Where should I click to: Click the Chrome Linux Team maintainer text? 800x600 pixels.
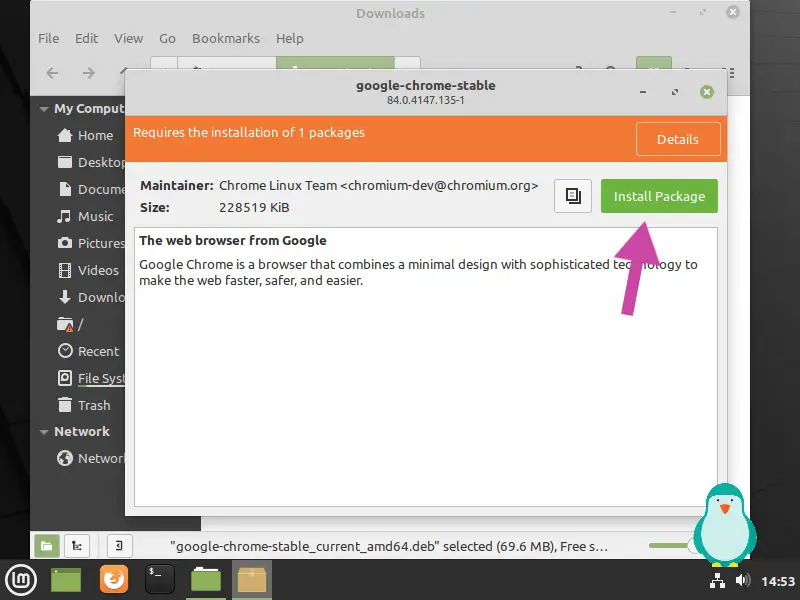[379, 186]
